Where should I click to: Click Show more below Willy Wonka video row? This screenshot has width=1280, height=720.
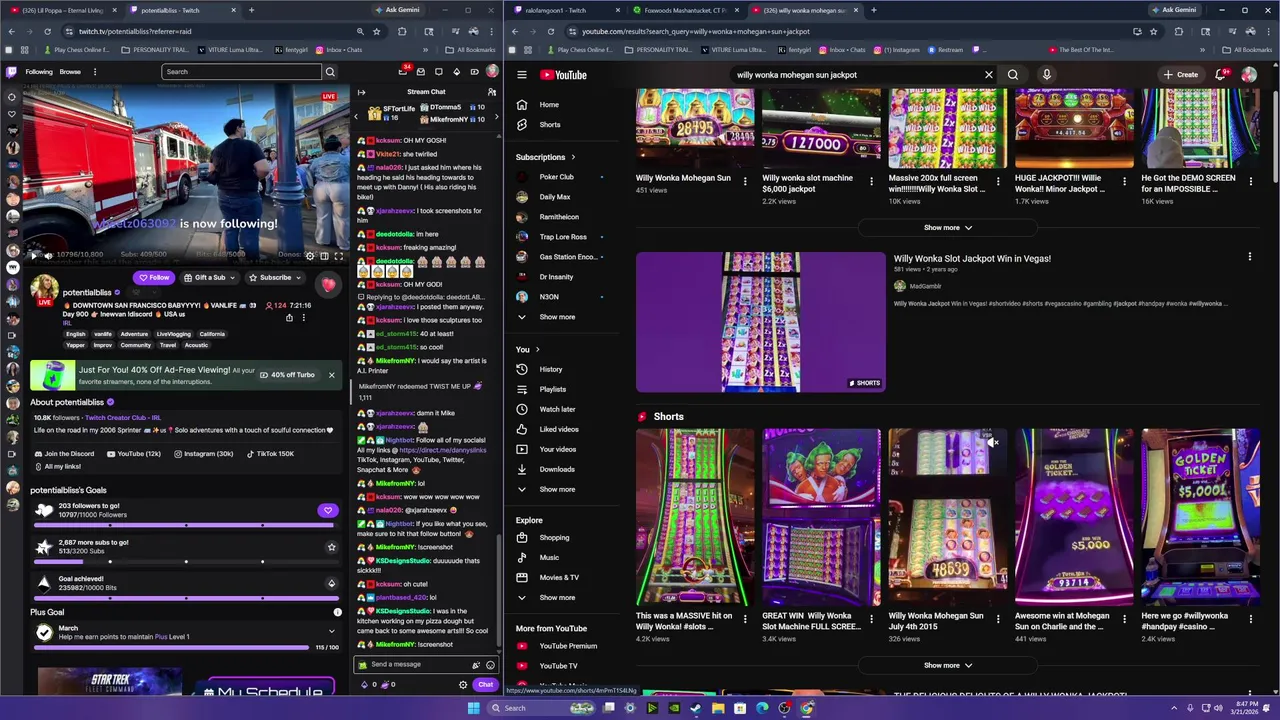click(947, 227)
